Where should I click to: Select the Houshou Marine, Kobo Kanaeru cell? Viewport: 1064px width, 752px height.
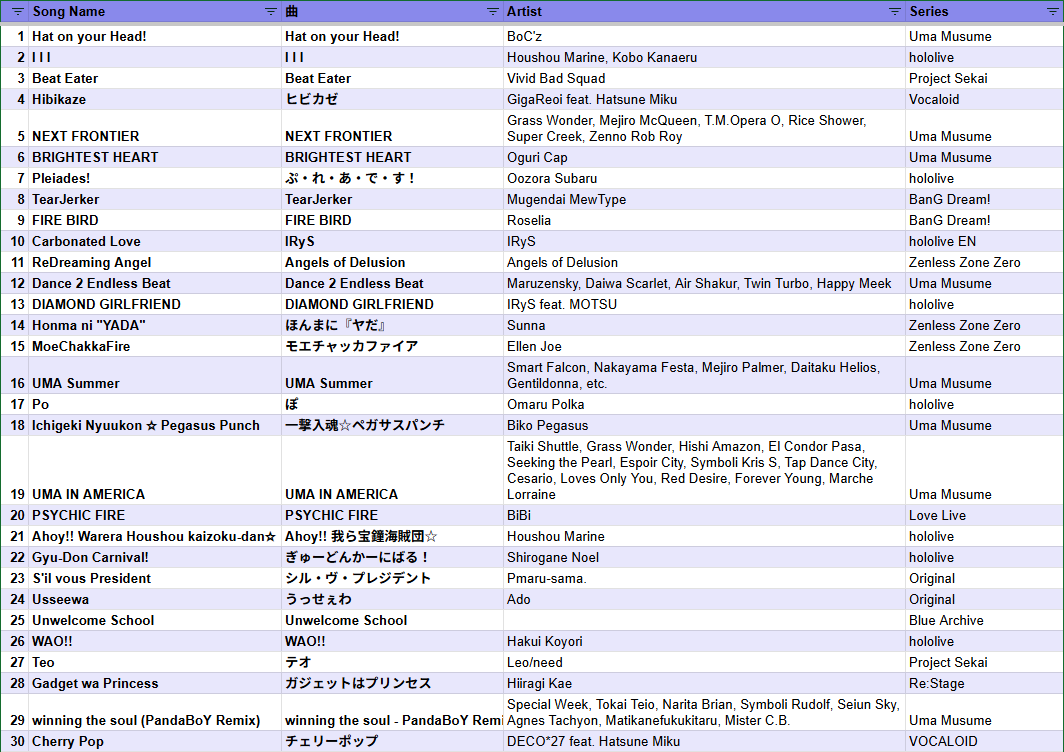(704, 58)
